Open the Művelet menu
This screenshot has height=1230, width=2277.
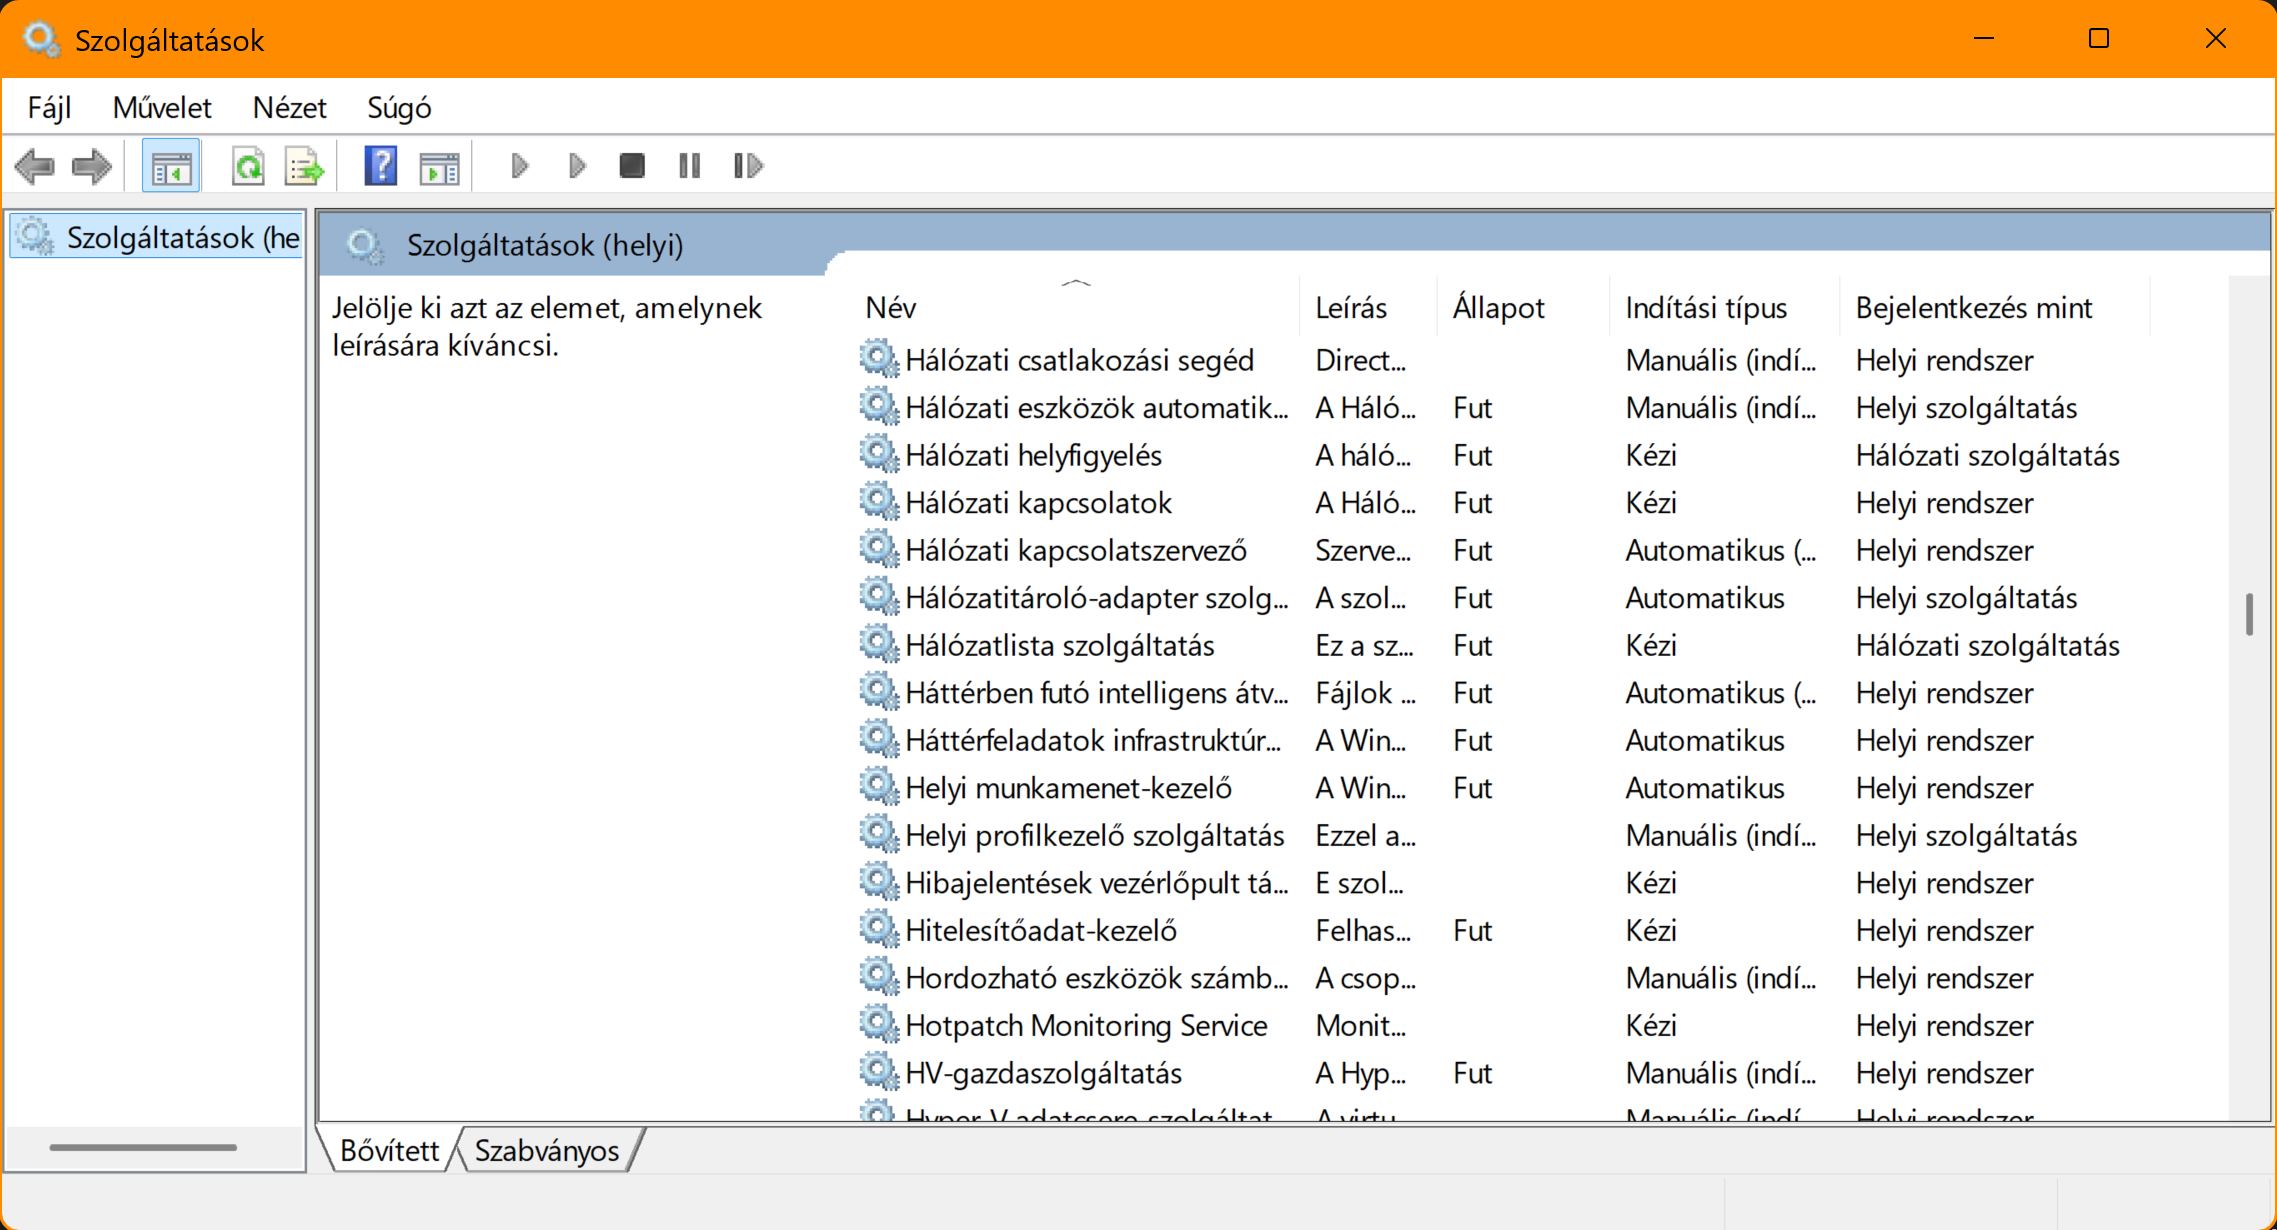point(162,107)
